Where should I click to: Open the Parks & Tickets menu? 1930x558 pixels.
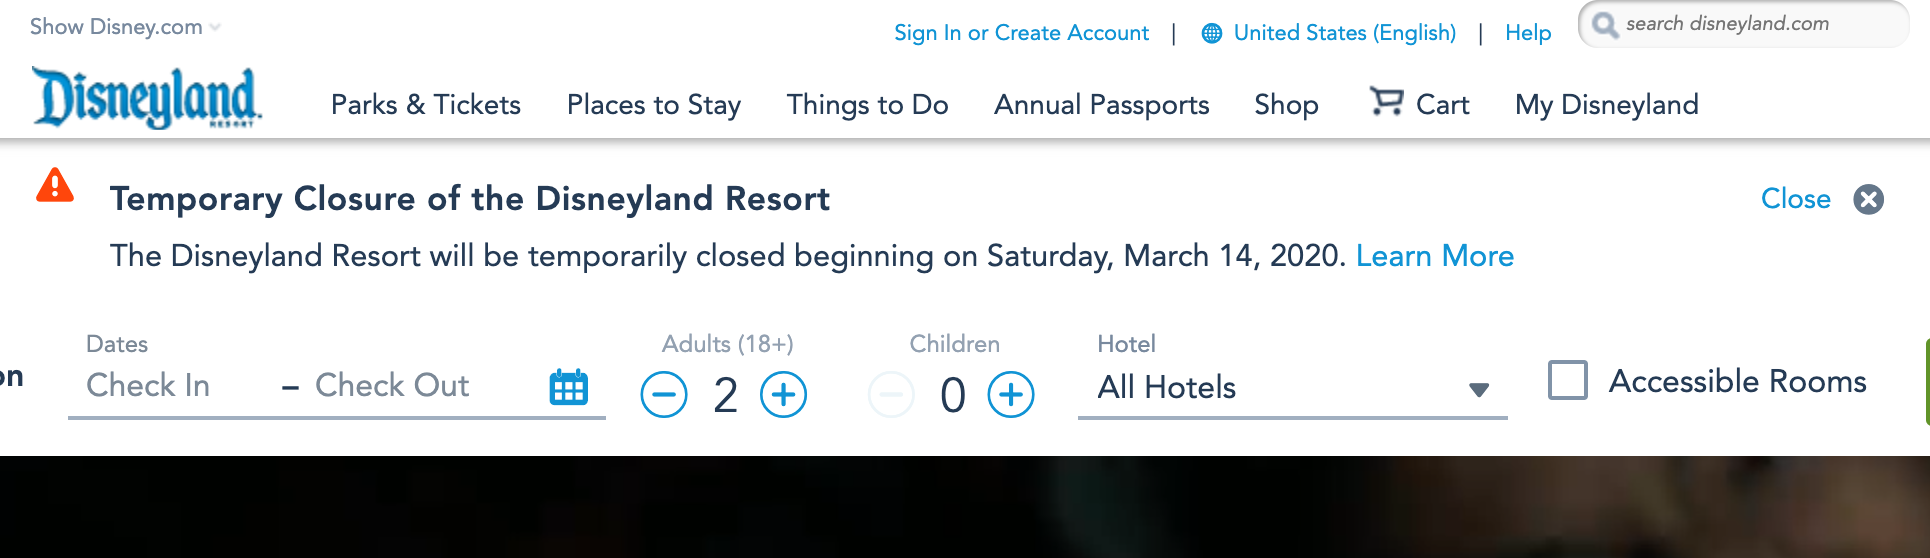[x=426, y=105]
